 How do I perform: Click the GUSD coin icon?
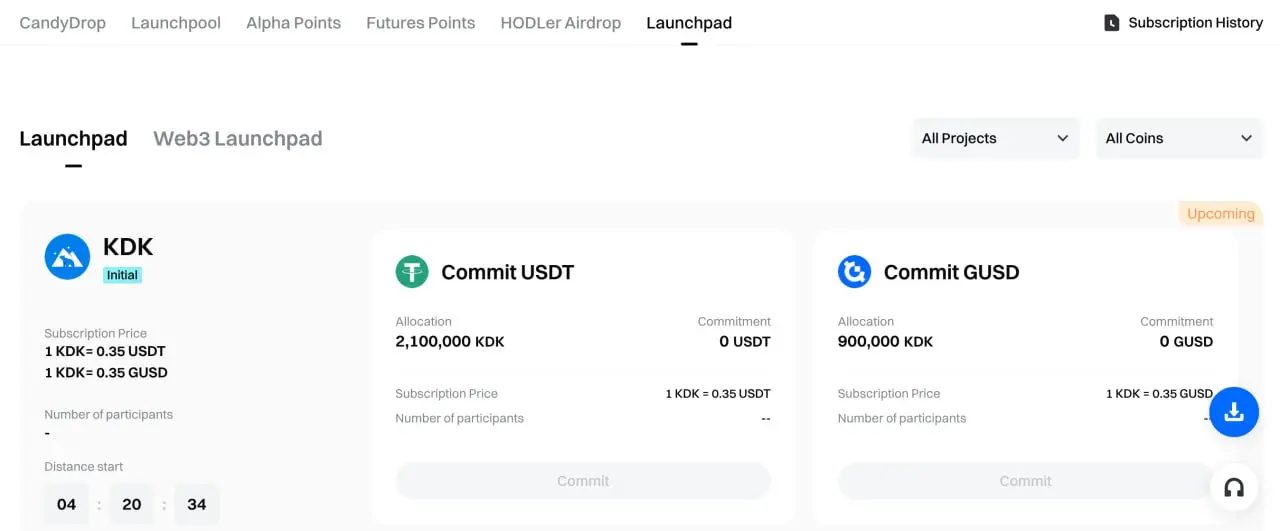pyautogui.click(x=854, y=272)
